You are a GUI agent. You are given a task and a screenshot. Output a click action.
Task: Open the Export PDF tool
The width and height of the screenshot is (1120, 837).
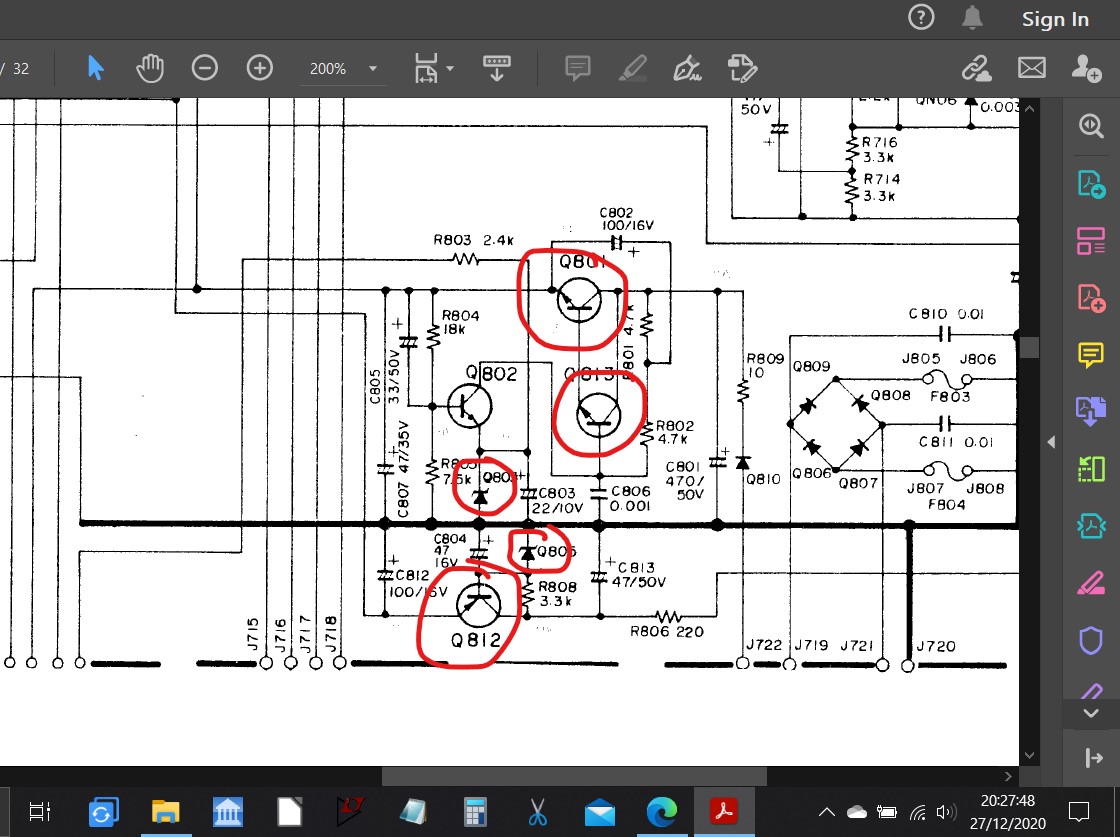[1091, 184]
